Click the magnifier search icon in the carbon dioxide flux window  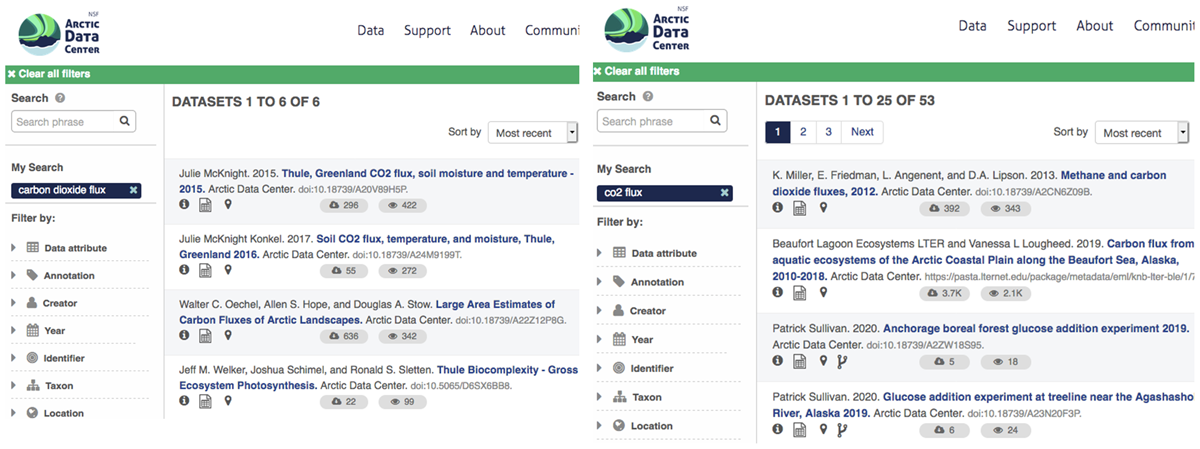125,121
